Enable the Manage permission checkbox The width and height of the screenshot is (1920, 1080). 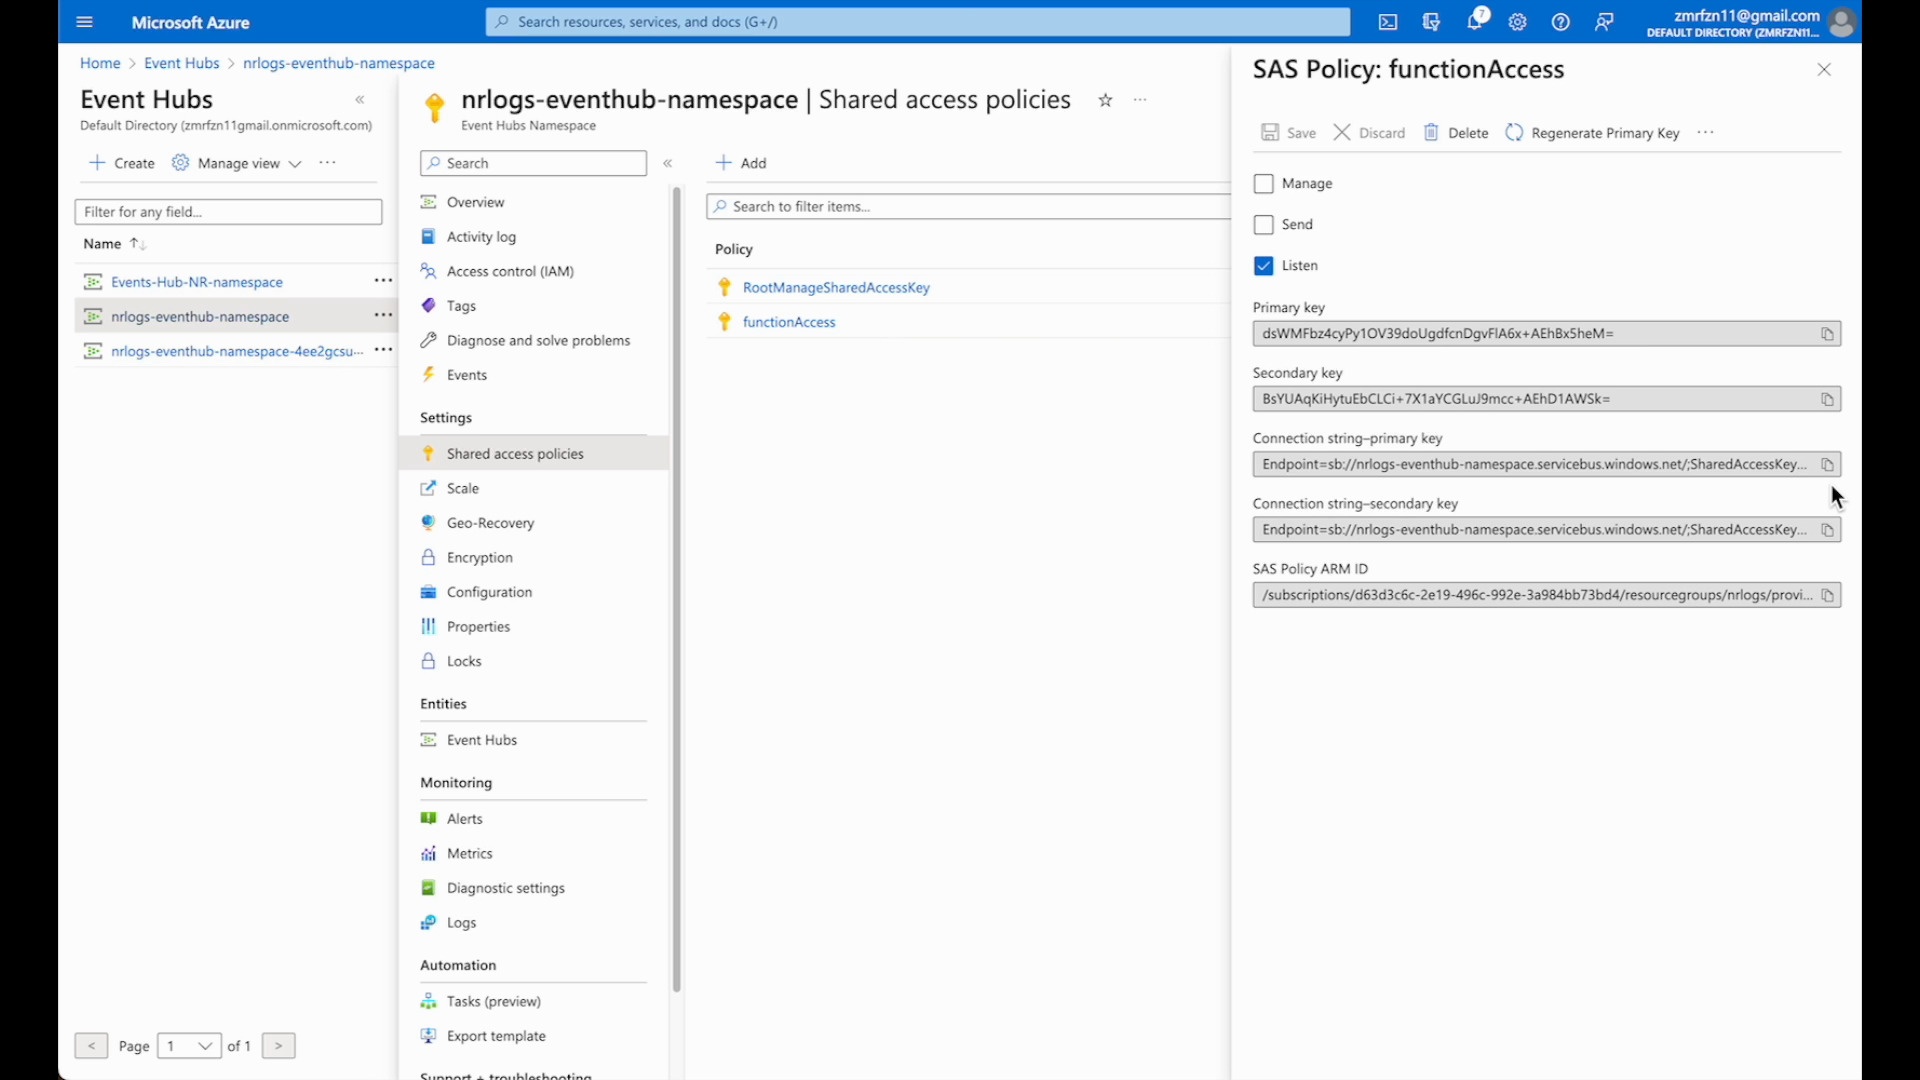1263,184
